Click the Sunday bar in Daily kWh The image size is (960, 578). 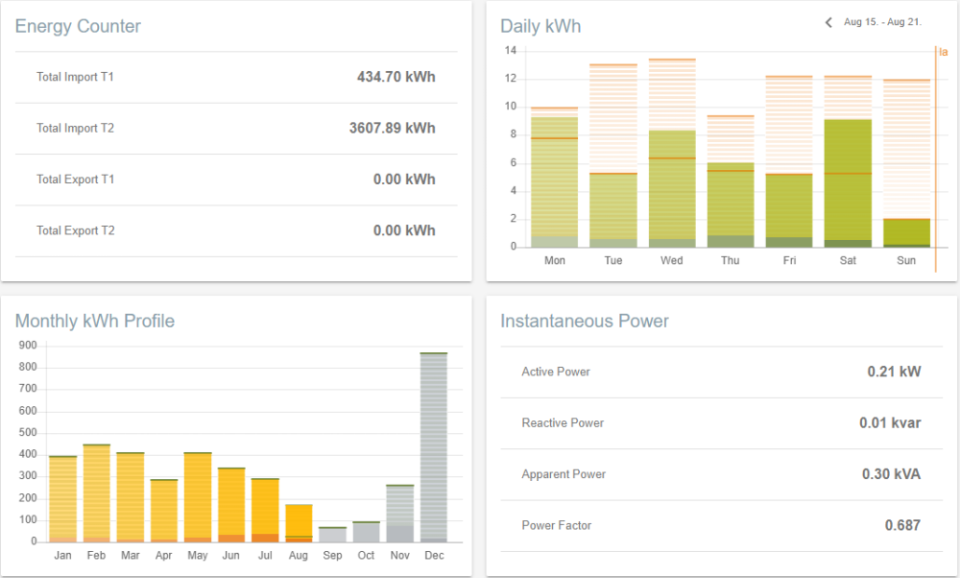point(907,233)
